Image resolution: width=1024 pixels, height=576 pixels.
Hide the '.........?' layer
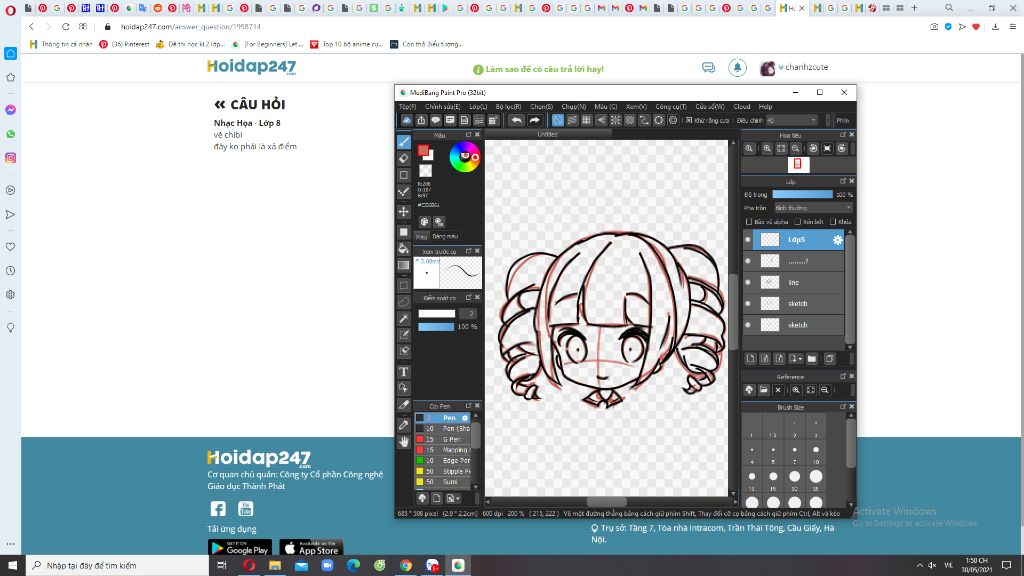coord(748,261)
